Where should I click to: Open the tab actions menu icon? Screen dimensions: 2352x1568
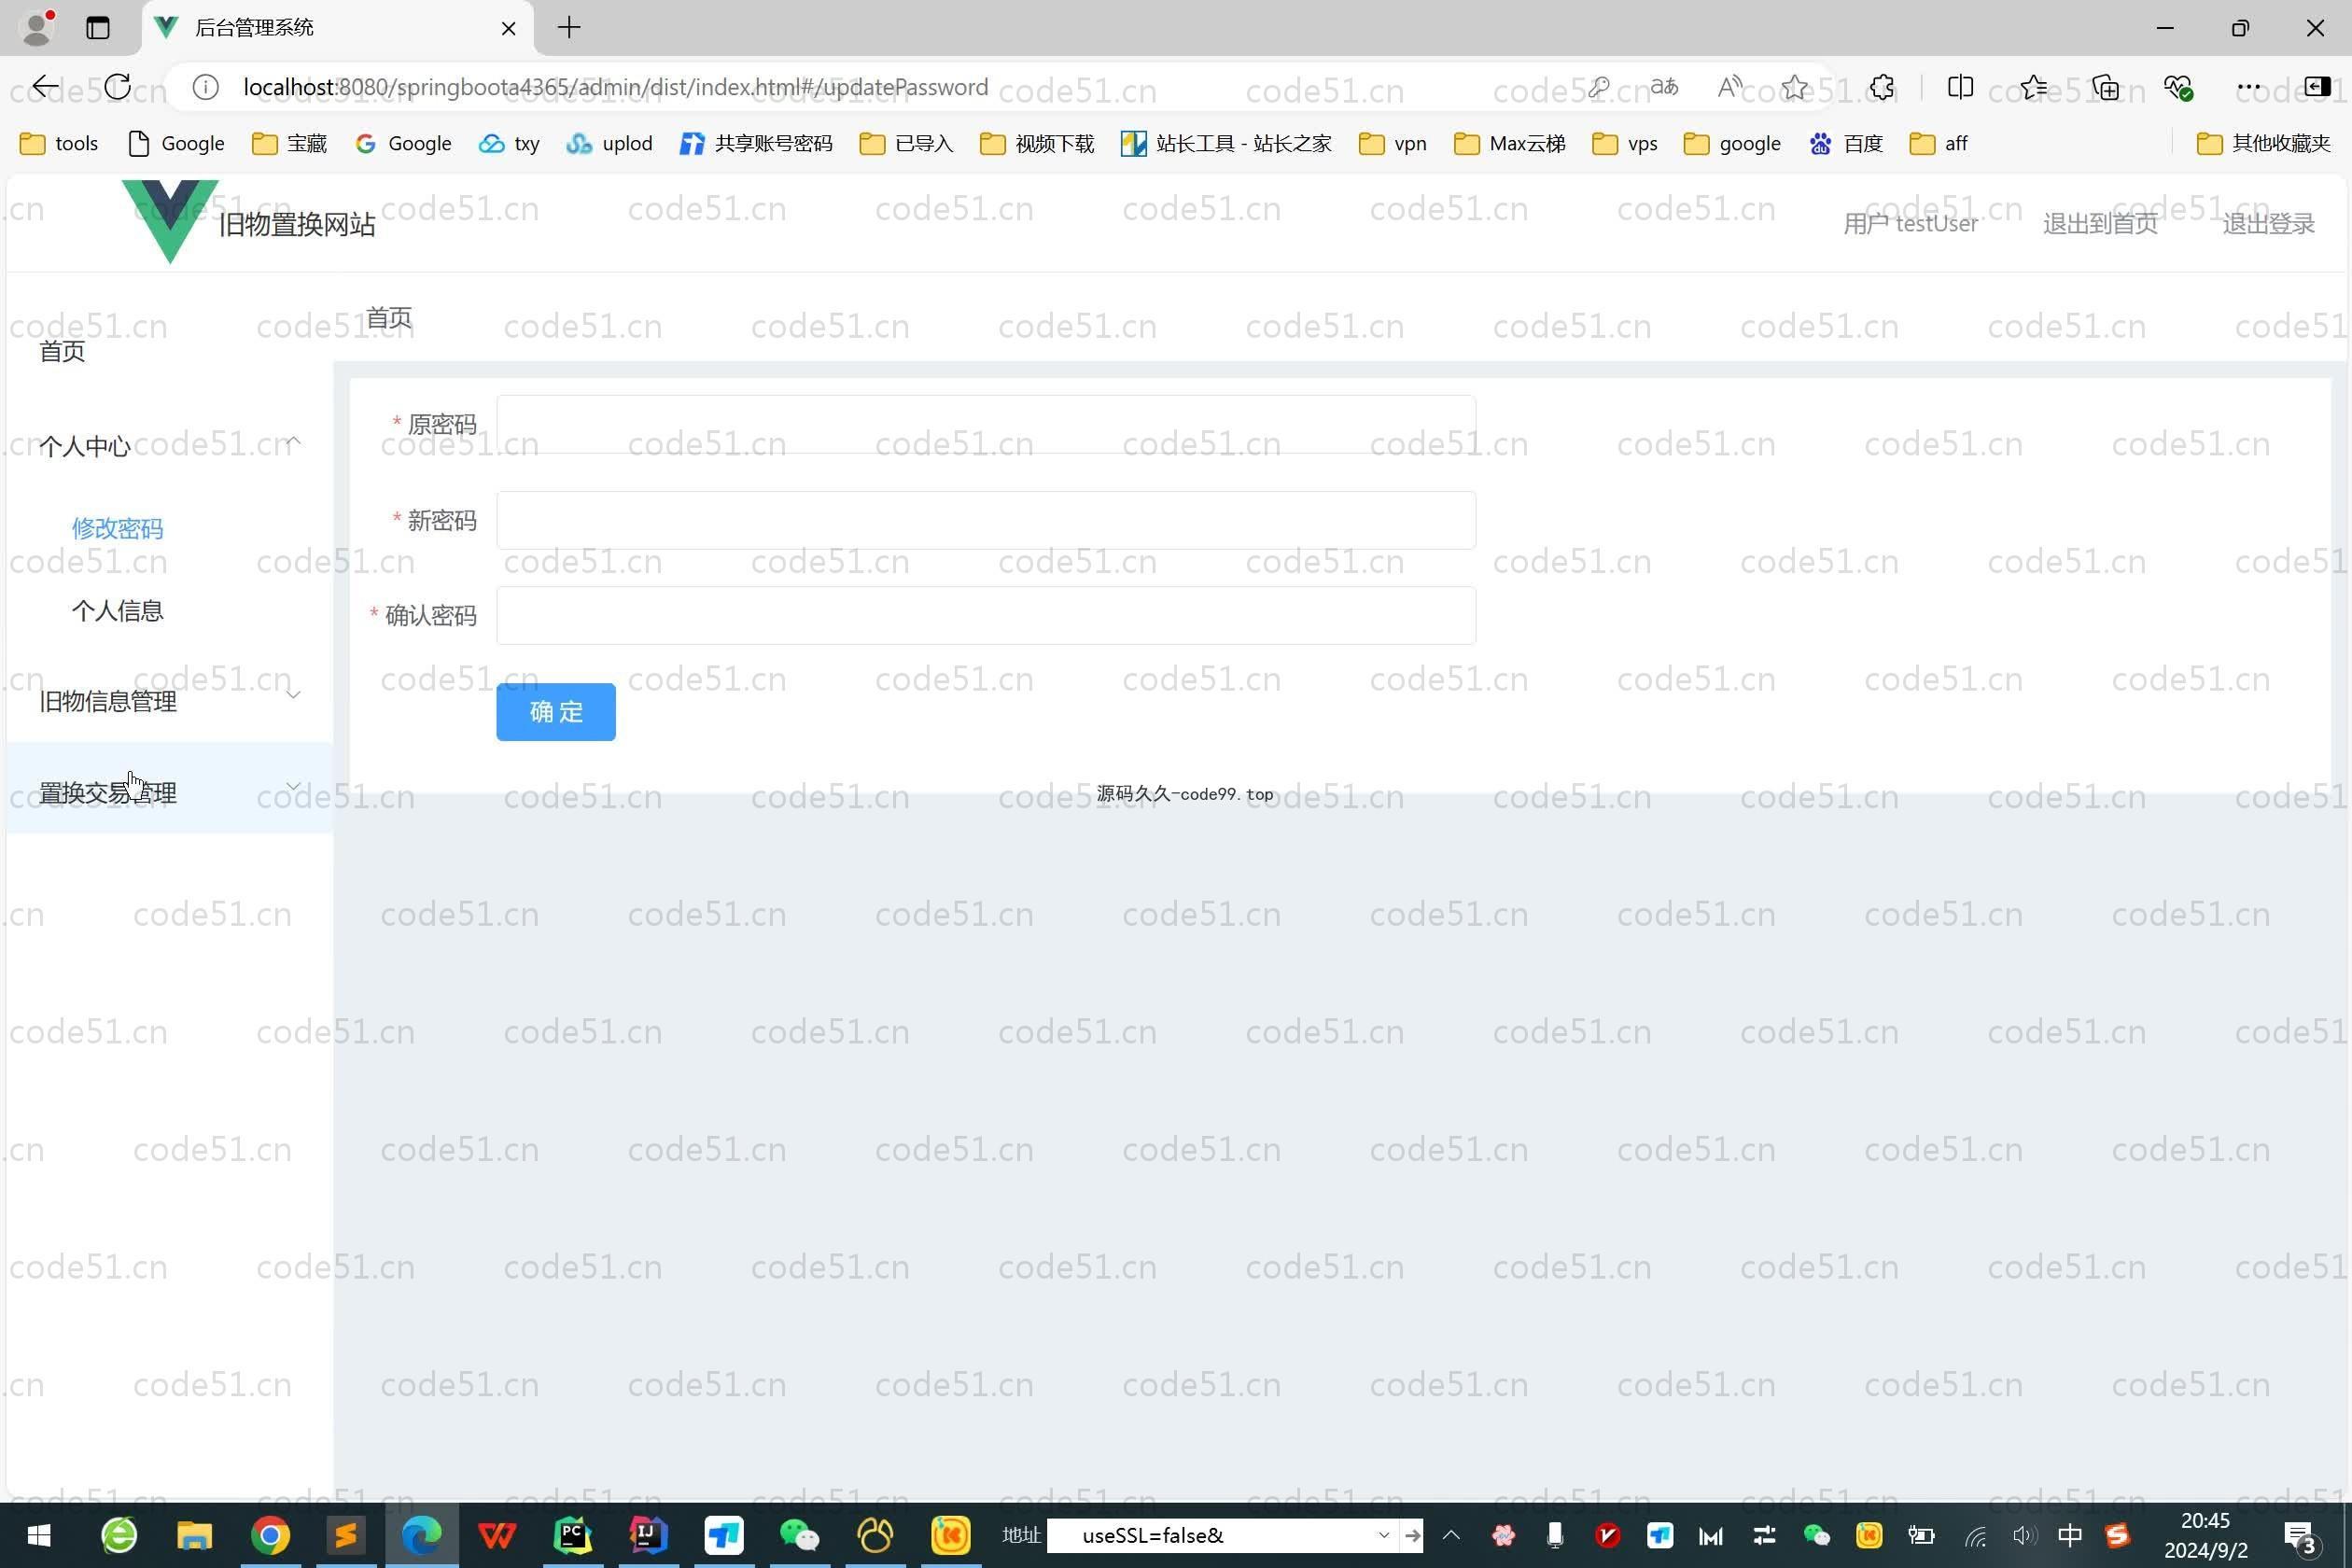click(x=97, y=28)
